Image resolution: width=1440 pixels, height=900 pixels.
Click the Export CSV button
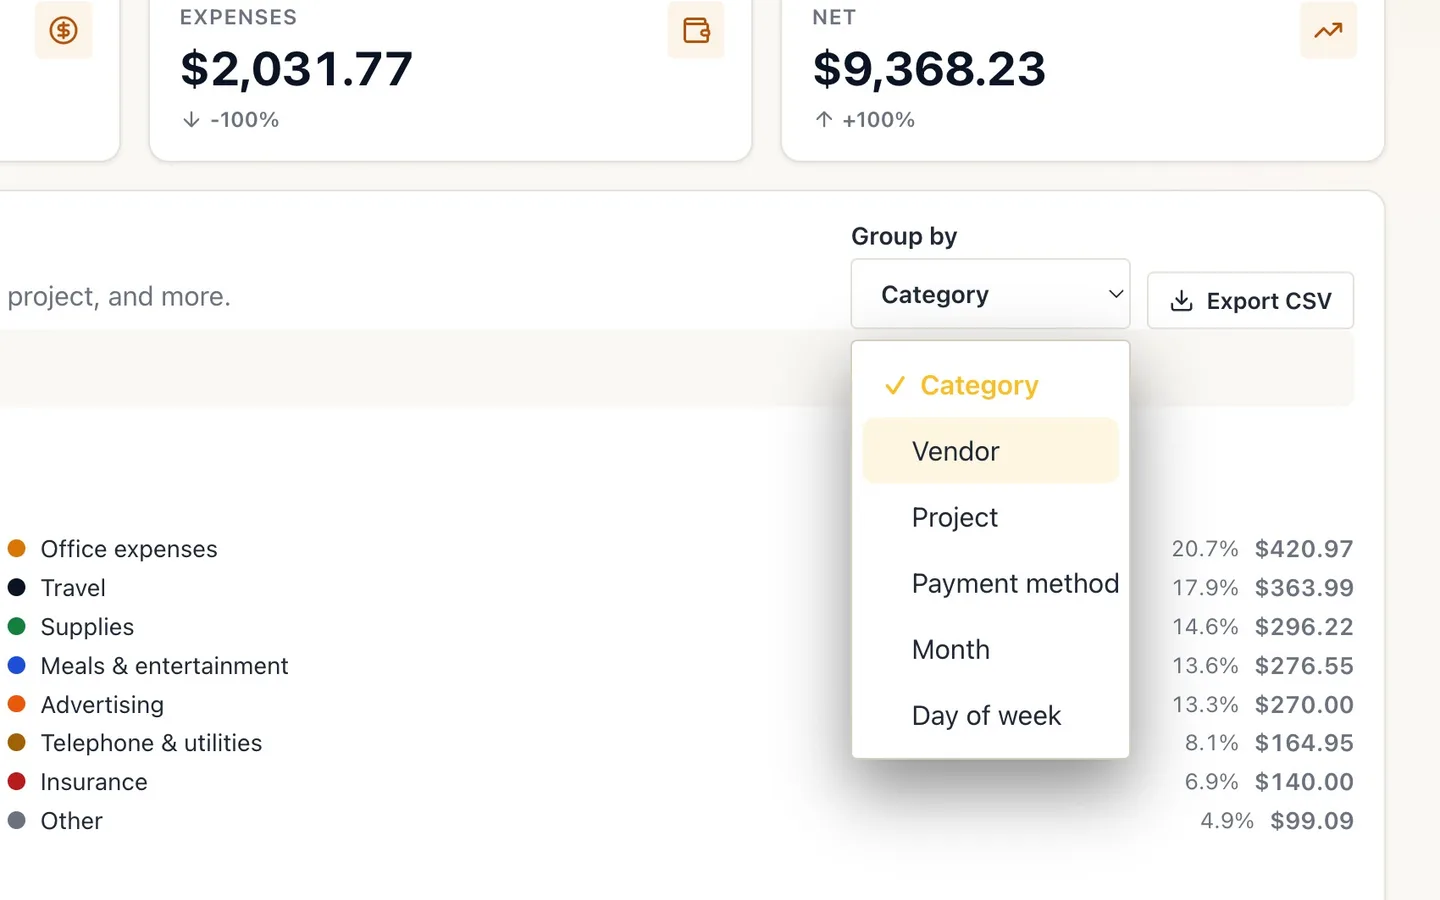[x=1250, y=300]
